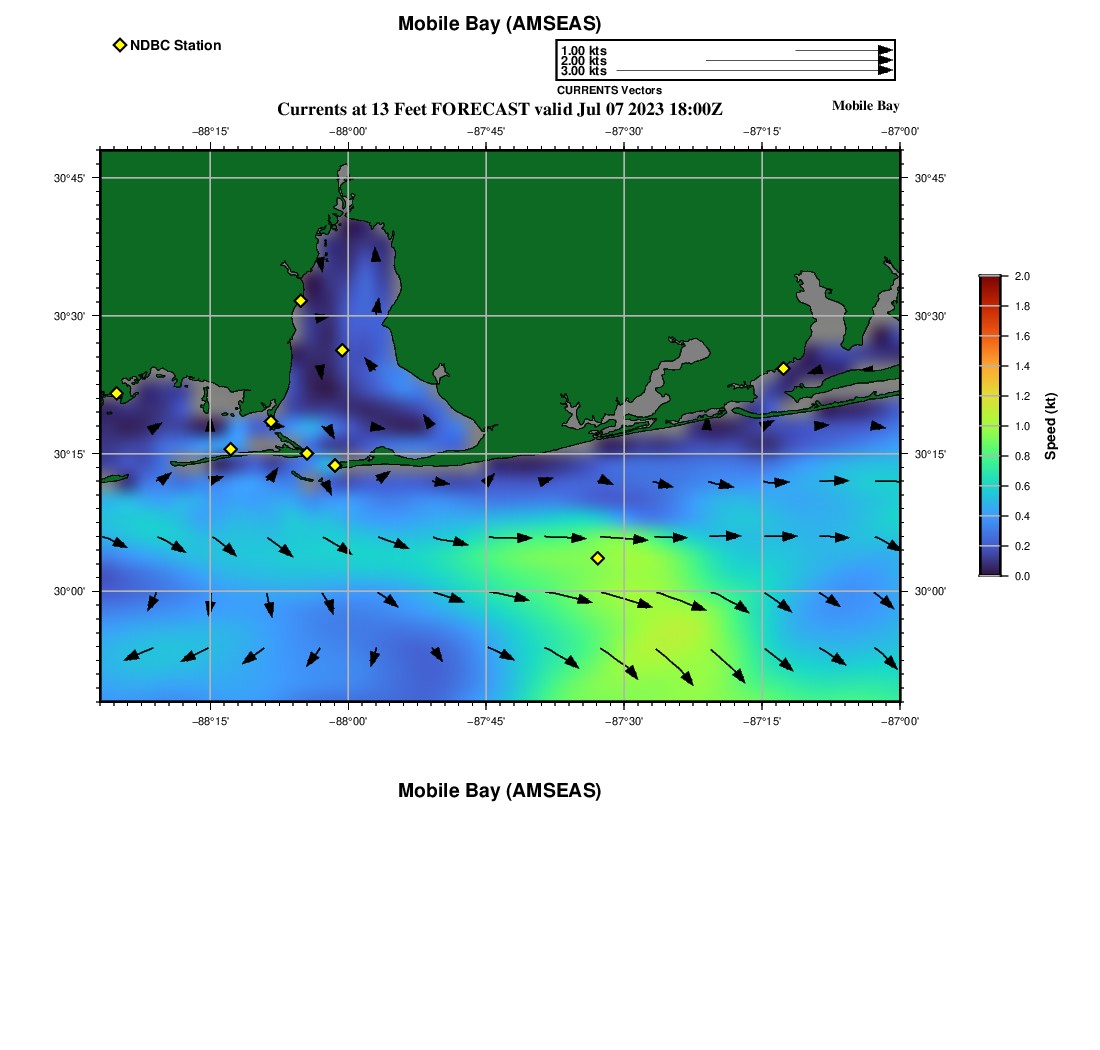Click the bottom 'Mobile Bay (AMSEAS)' title

[x=499, y=791]
